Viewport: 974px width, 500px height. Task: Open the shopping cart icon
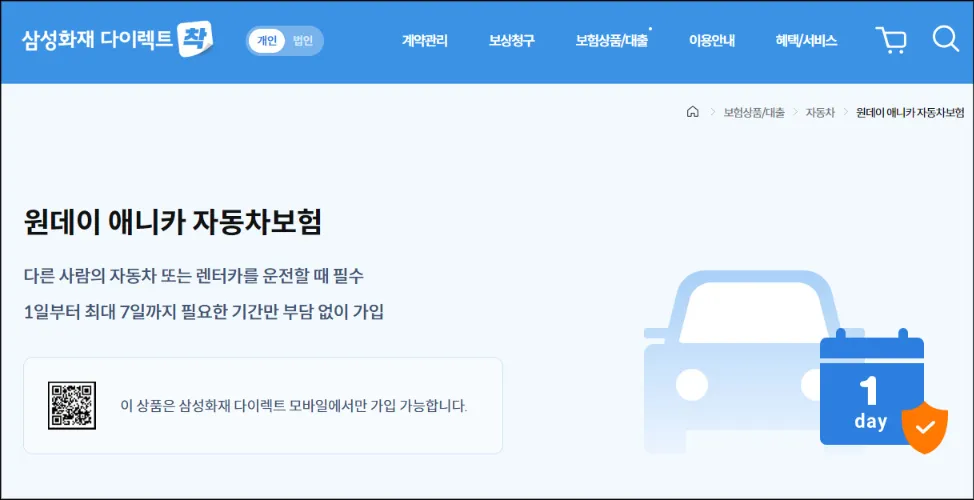tap(891, 40)
